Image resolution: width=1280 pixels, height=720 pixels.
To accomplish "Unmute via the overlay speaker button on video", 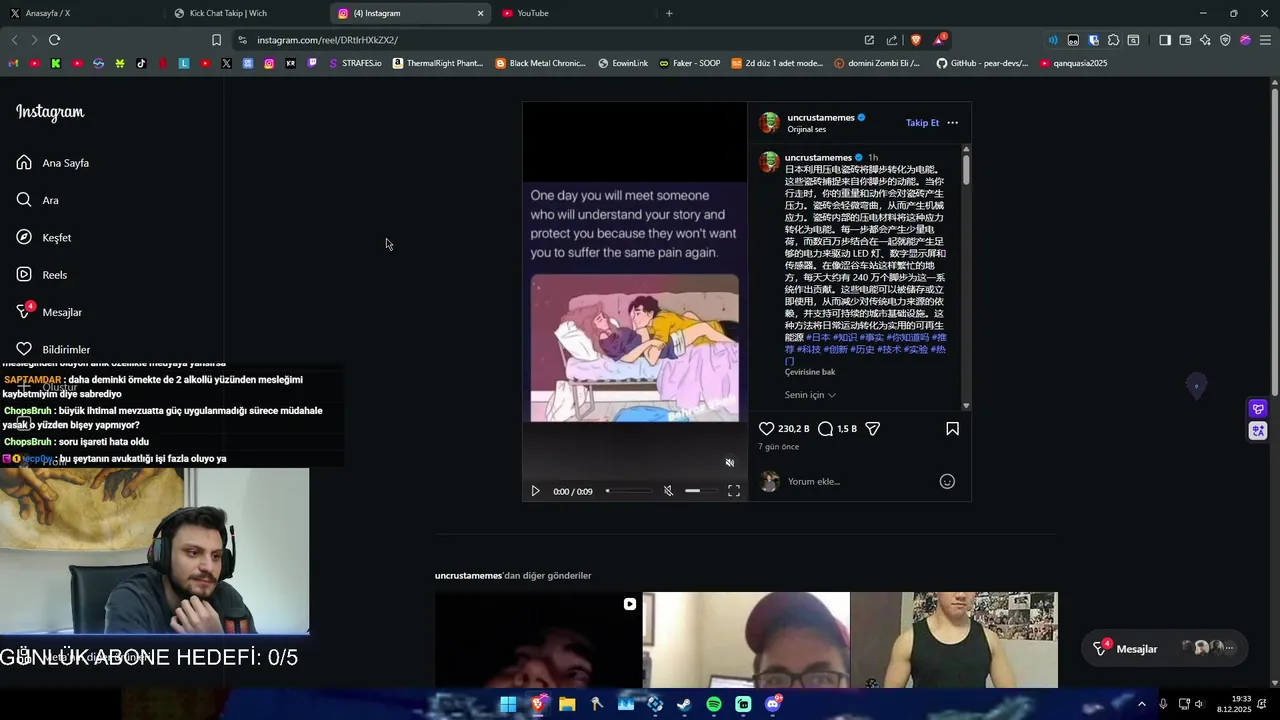I will pyautogui.click(x=729, y=462).
